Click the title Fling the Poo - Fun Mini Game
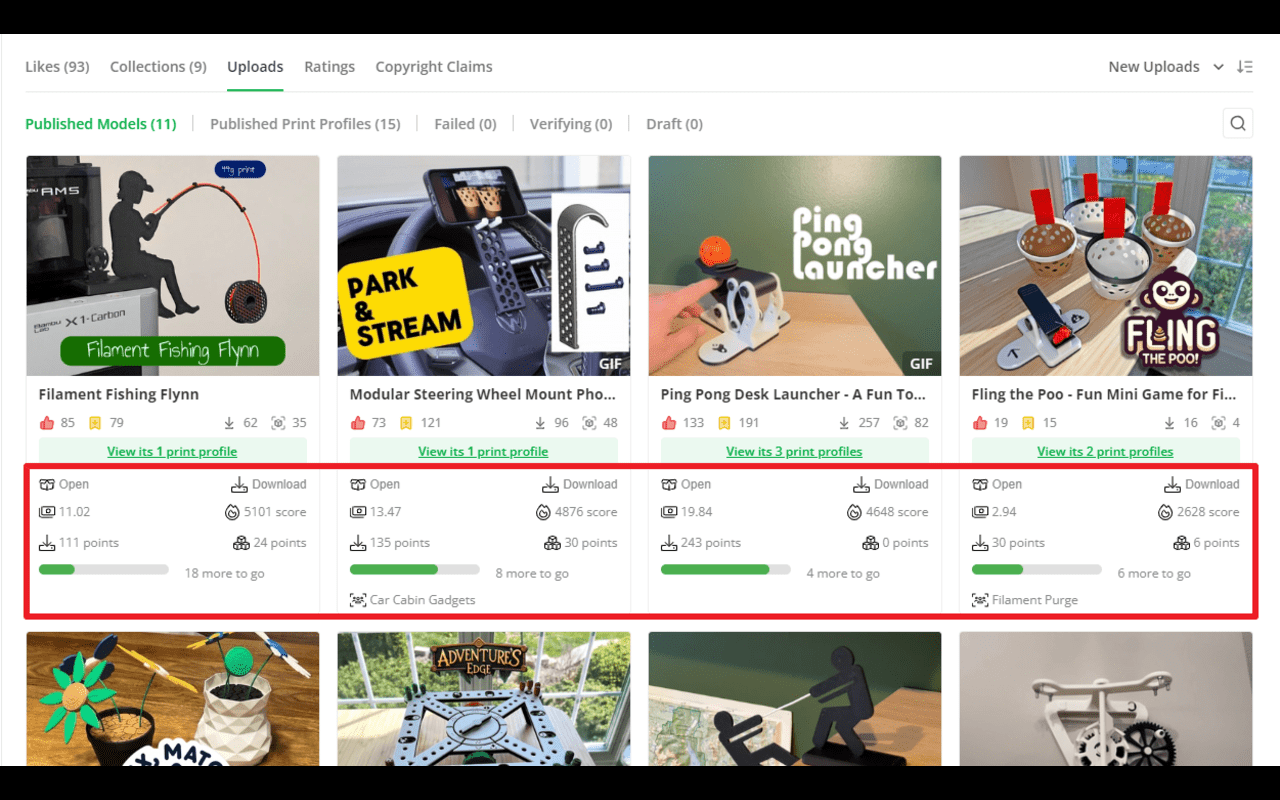1280x800 pixels. coord(1104,395)
